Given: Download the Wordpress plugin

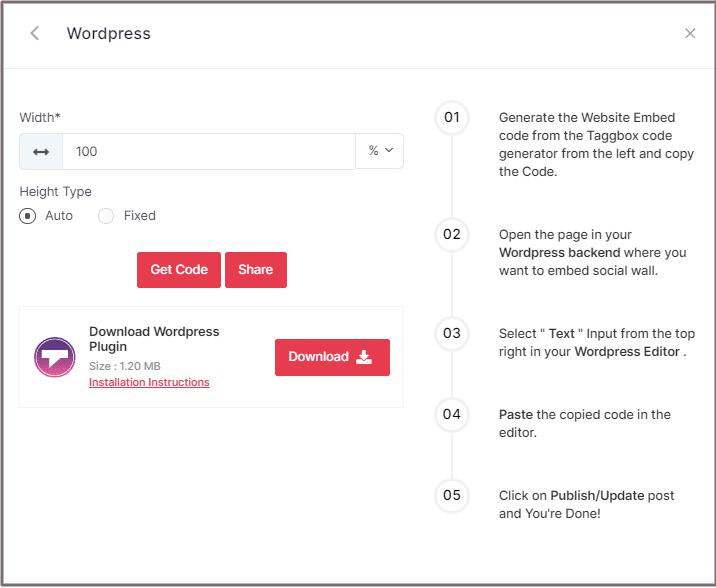Looking at the screenshot, I should (332, 357).
